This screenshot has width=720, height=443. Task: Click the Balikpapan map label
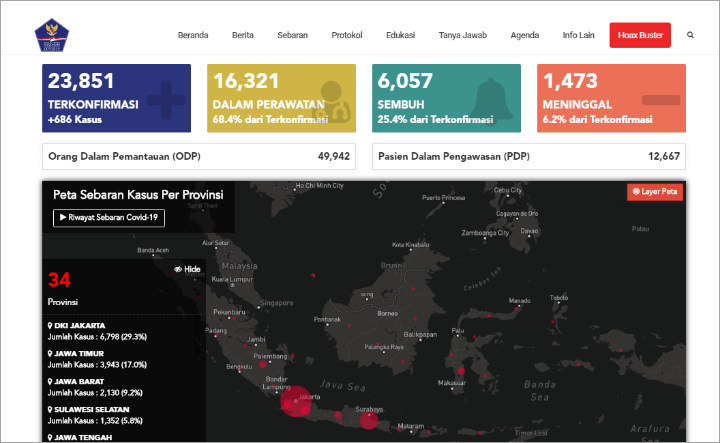click(x=420, y=335)
